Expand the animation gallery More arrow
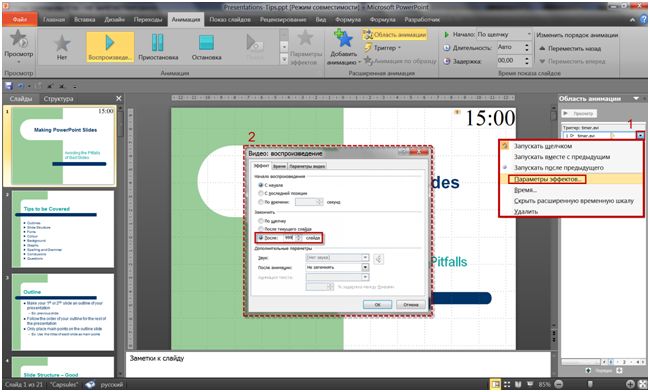650x392 pixels. point(284,60)
